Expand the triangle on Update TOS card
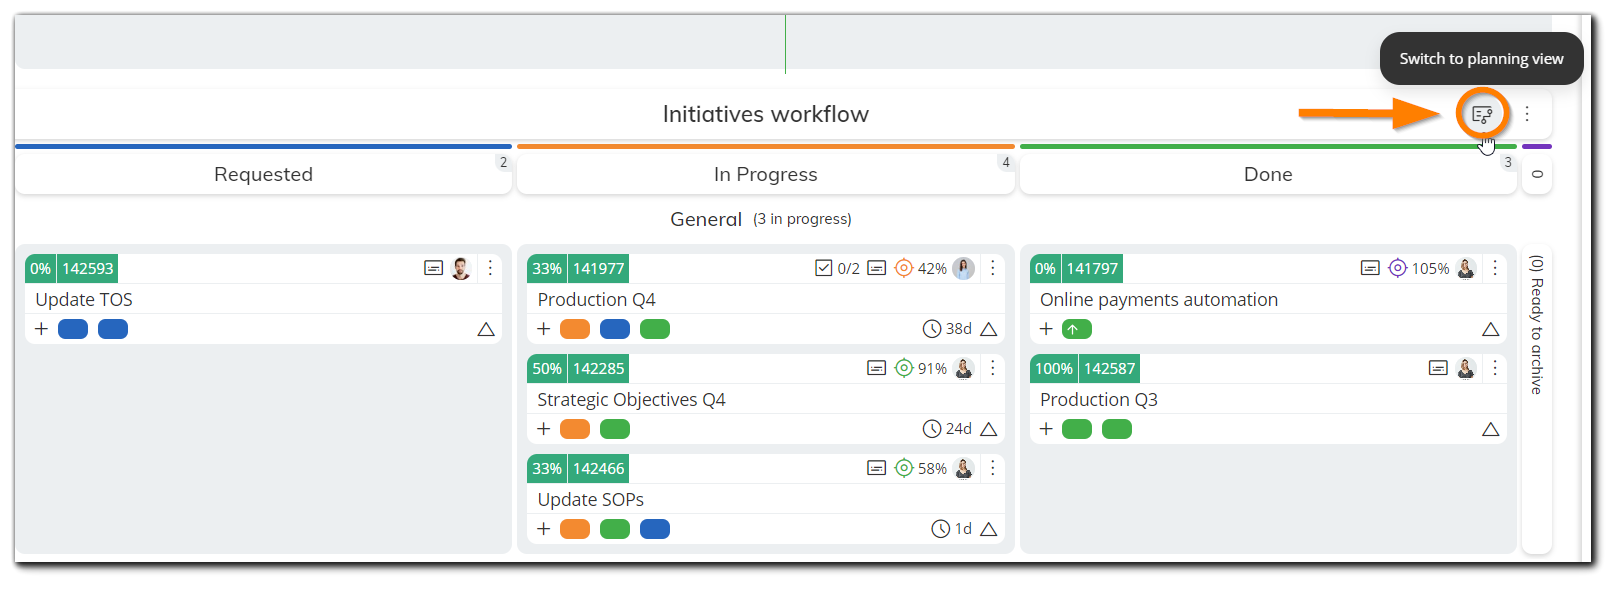 point(487,328)
